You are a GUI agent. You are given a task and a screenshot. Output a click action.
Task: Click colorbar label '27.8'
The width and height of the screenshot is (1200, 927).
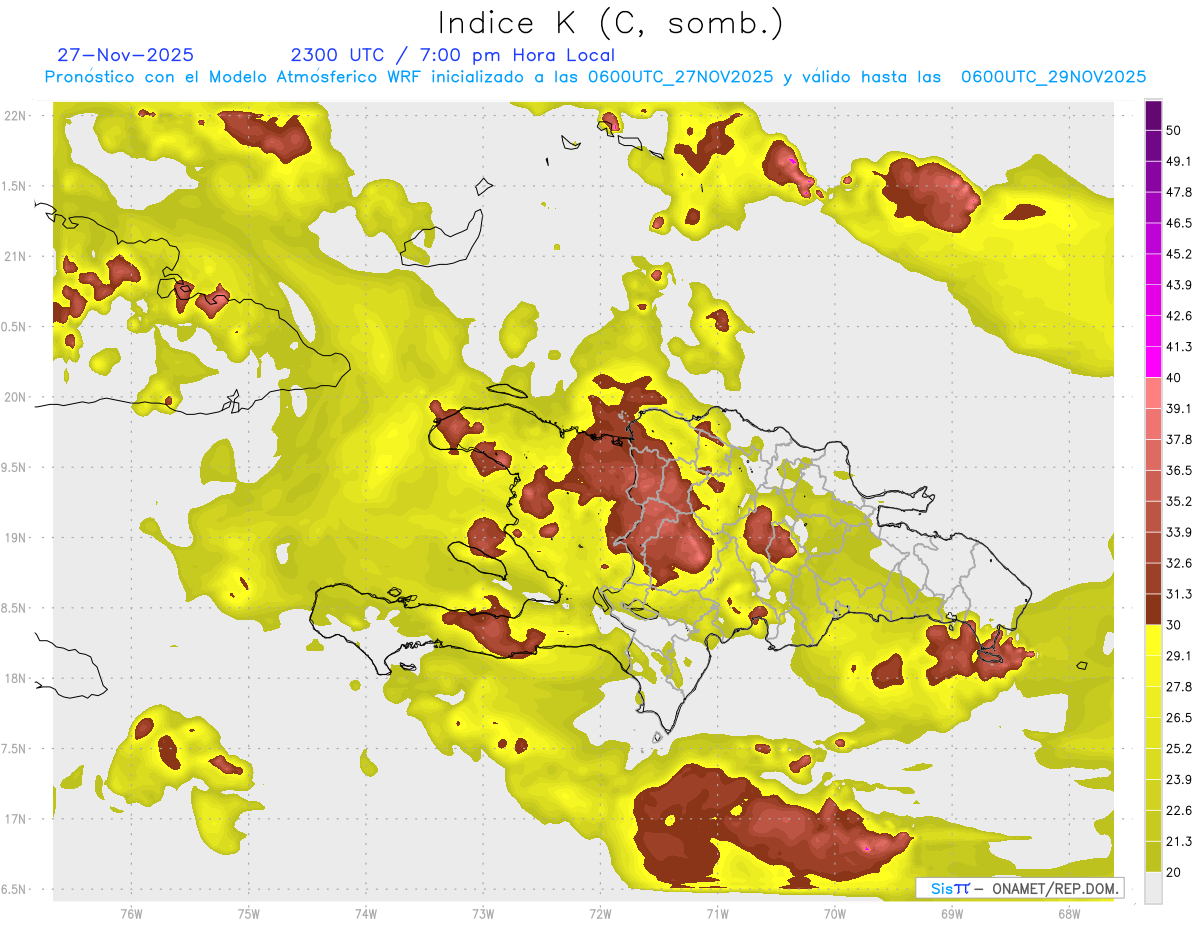(1179, 687)
